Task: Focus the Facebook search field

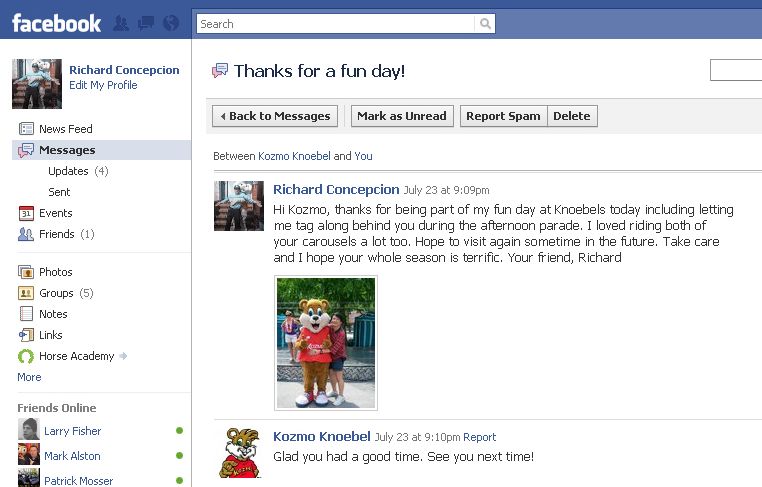Action: [335, 24]
